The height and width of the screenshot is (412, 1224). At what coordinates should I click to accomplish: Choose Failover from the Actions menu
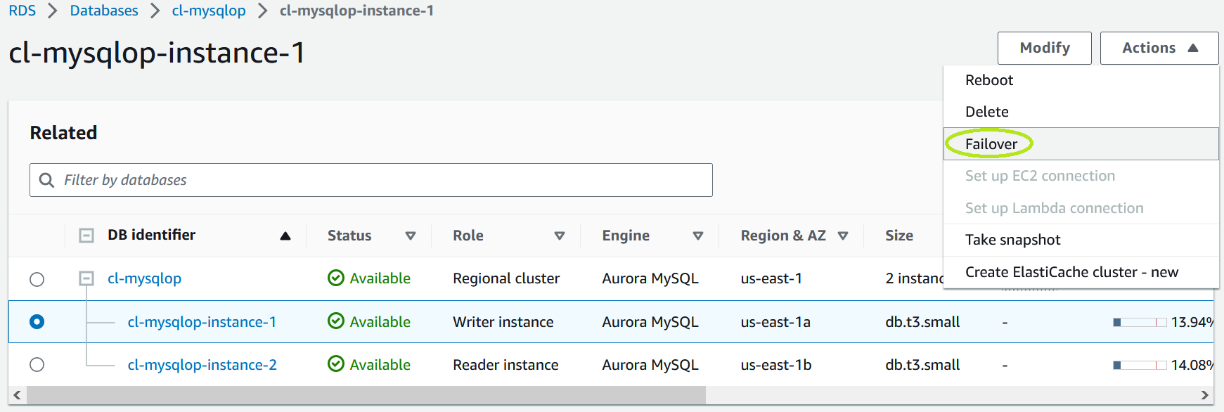[991, 144]
